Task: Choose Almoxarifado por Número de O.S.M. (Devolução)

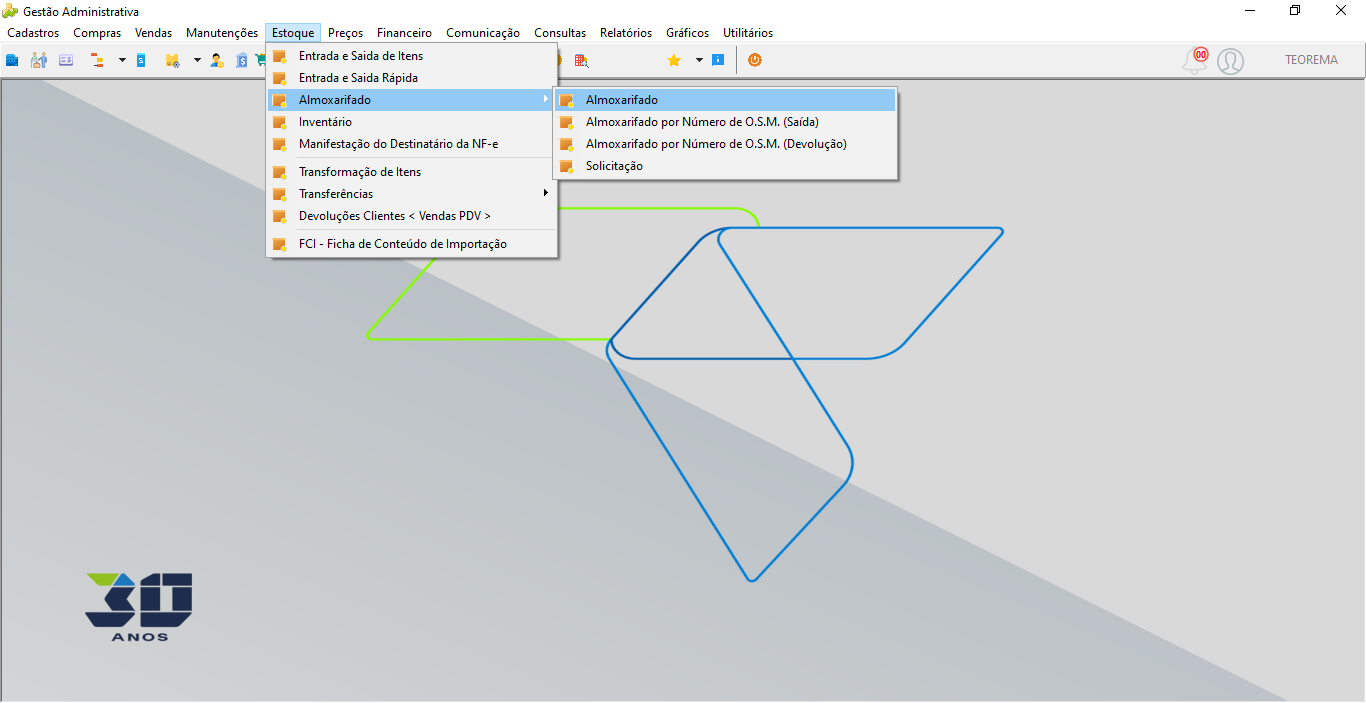Action: pyautogui.click(x=725, y=144)
